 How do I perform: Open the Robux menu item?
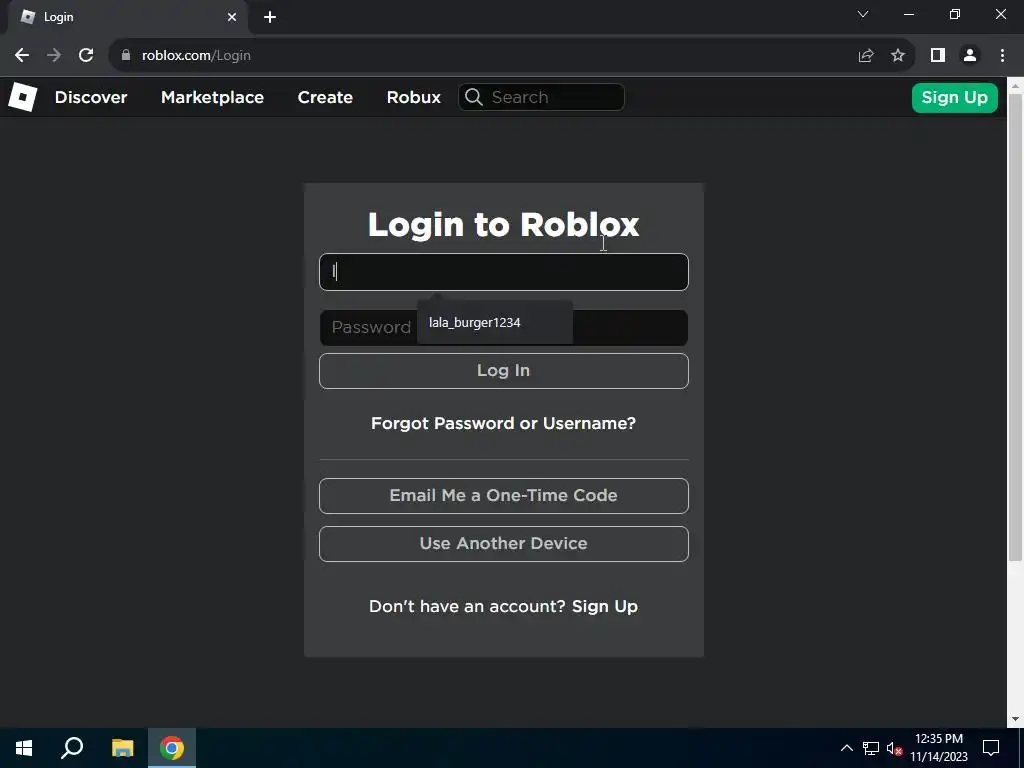click(413, 97)
